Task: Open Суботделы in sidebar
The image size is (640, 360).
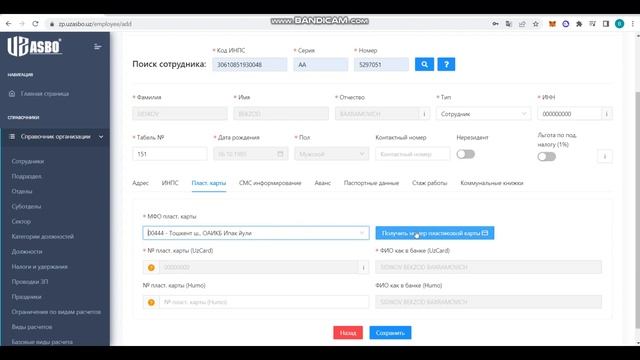Action: [x=26, y=206]
